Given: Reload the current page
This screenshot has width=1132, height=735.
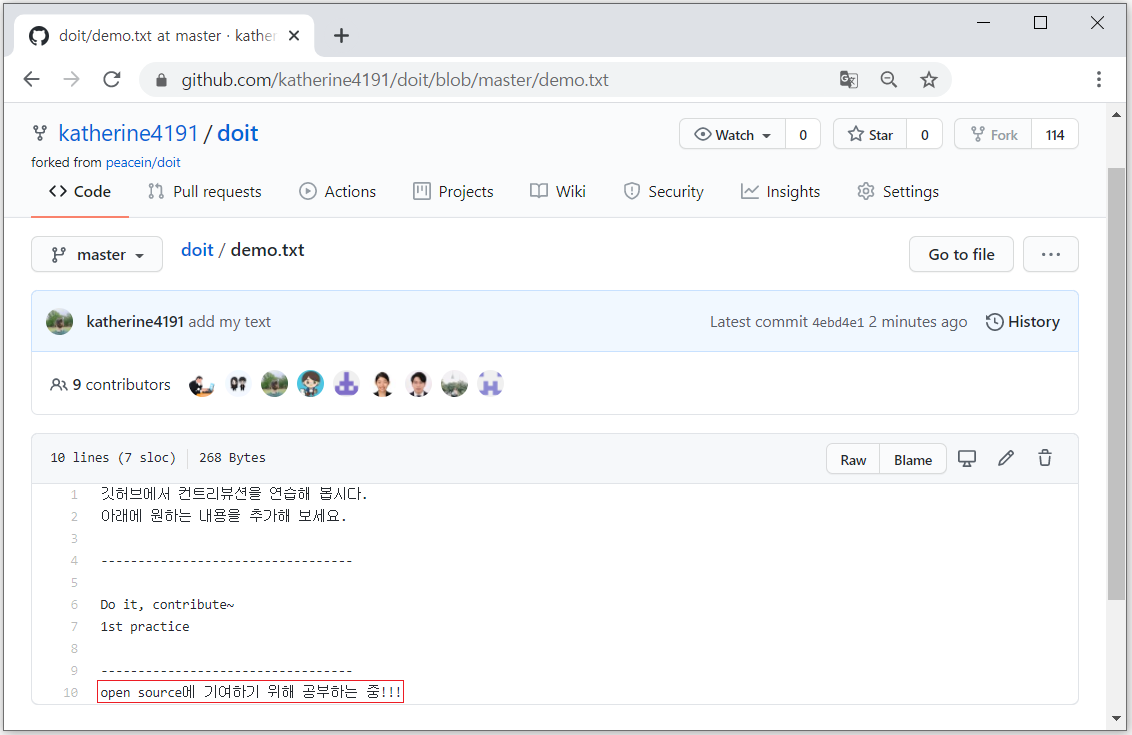Looking at the screenshot, I should coord(112,79).
